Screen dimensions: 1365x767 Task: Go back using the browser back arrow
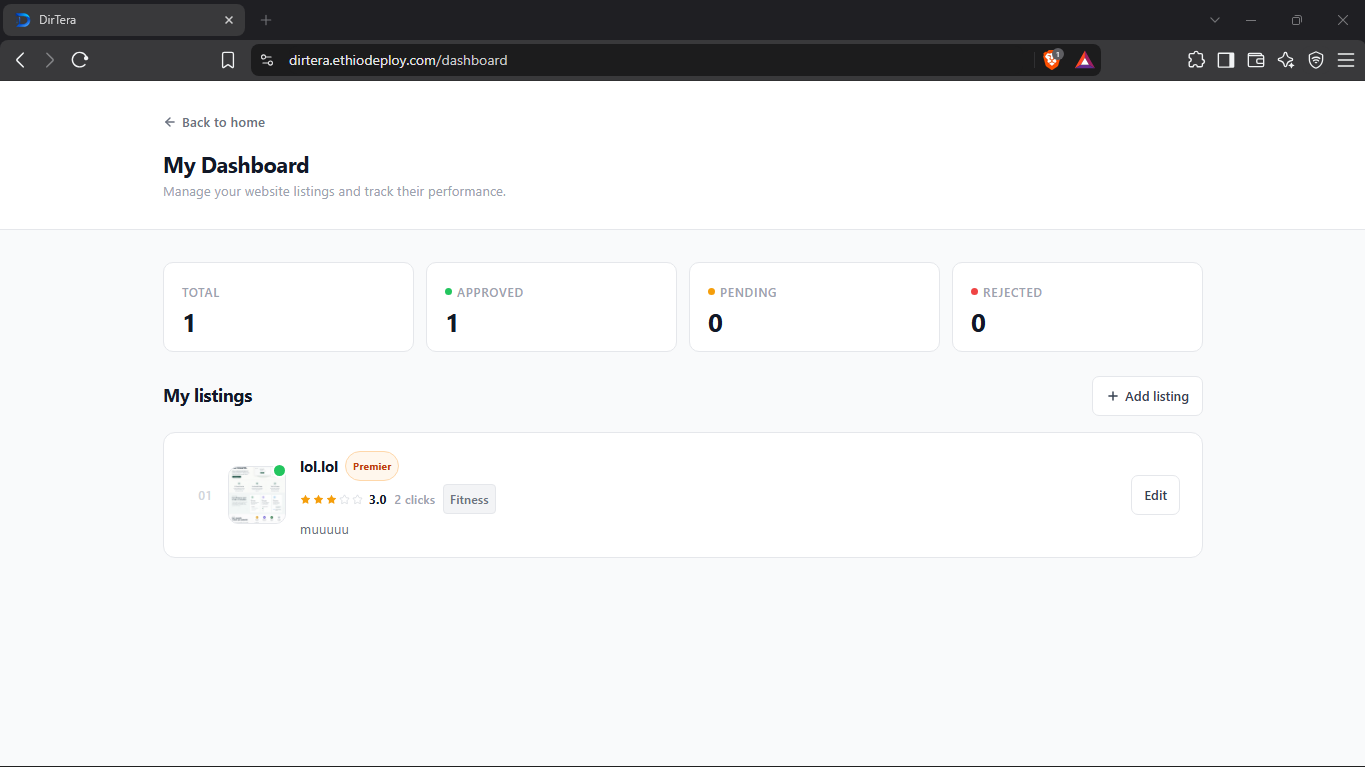click(x=20, y=60)
